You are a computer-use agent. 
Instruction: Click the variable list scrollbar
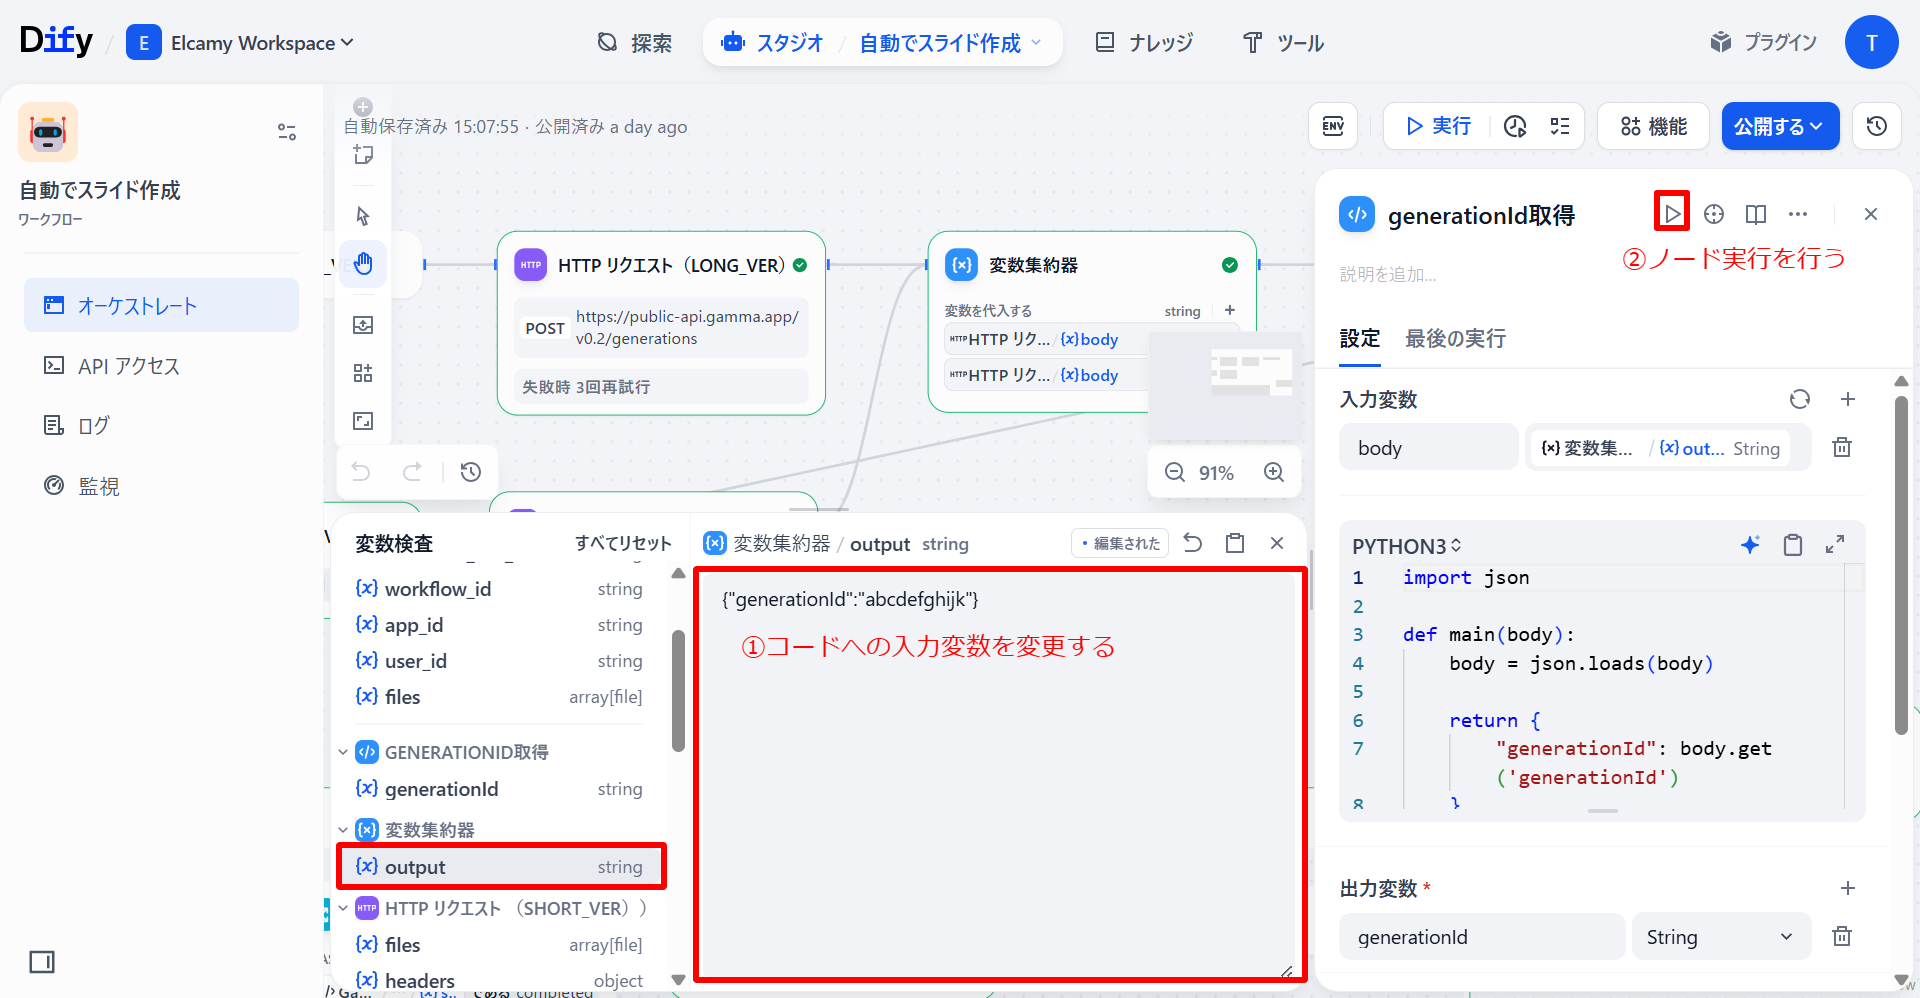click(678, 690)
